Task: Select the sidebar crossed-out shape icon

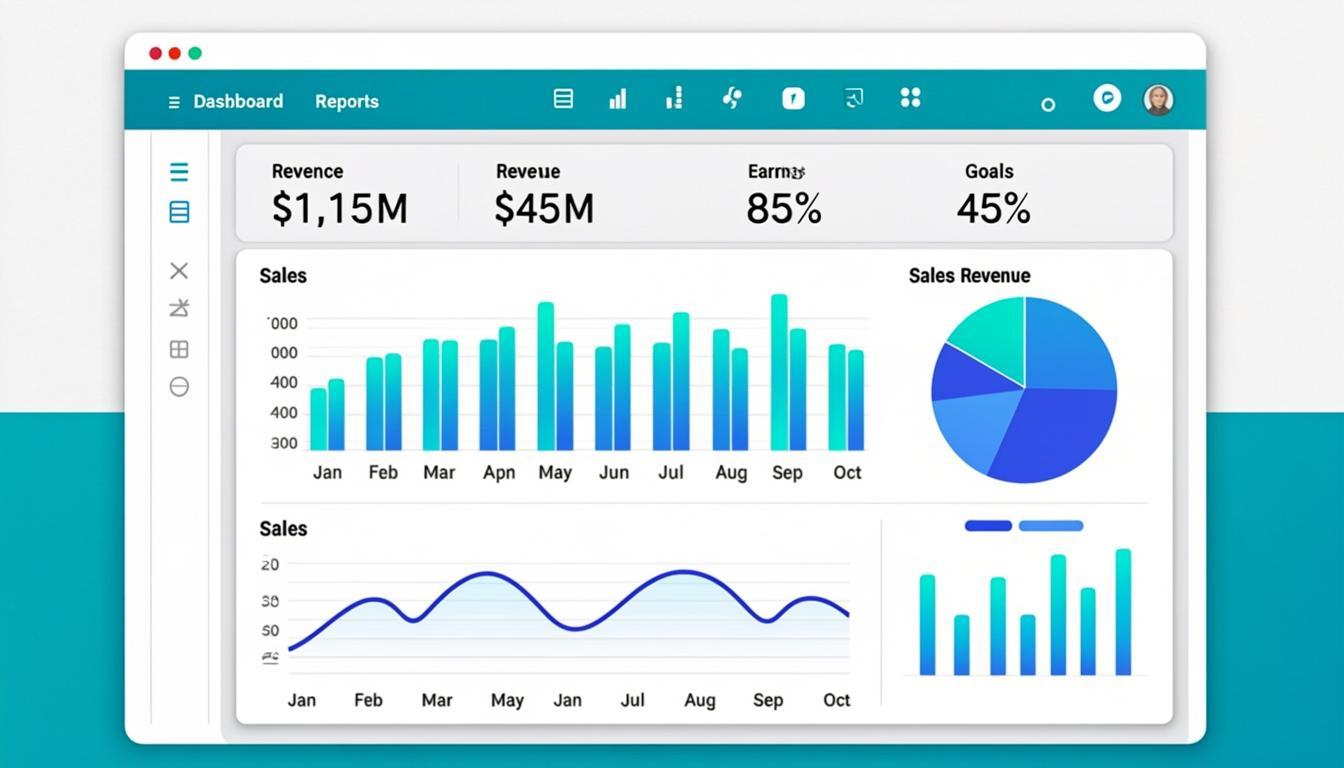Action: [179, 308]
